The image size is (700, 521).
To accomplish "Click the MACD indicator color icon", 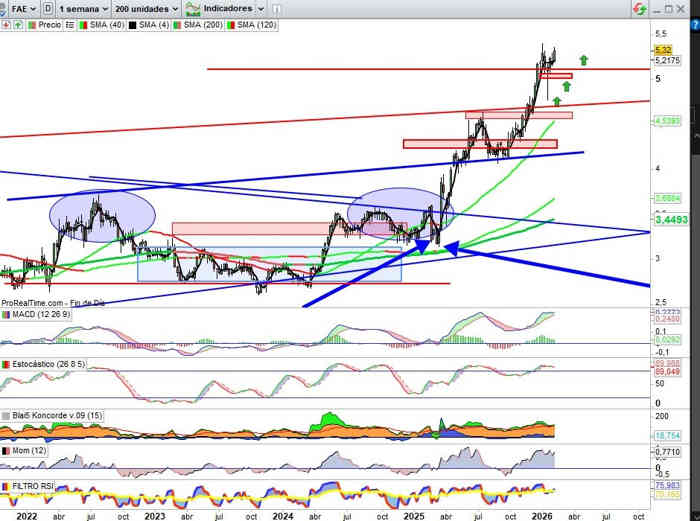I will pyautogui.click(x=6, y=315).
